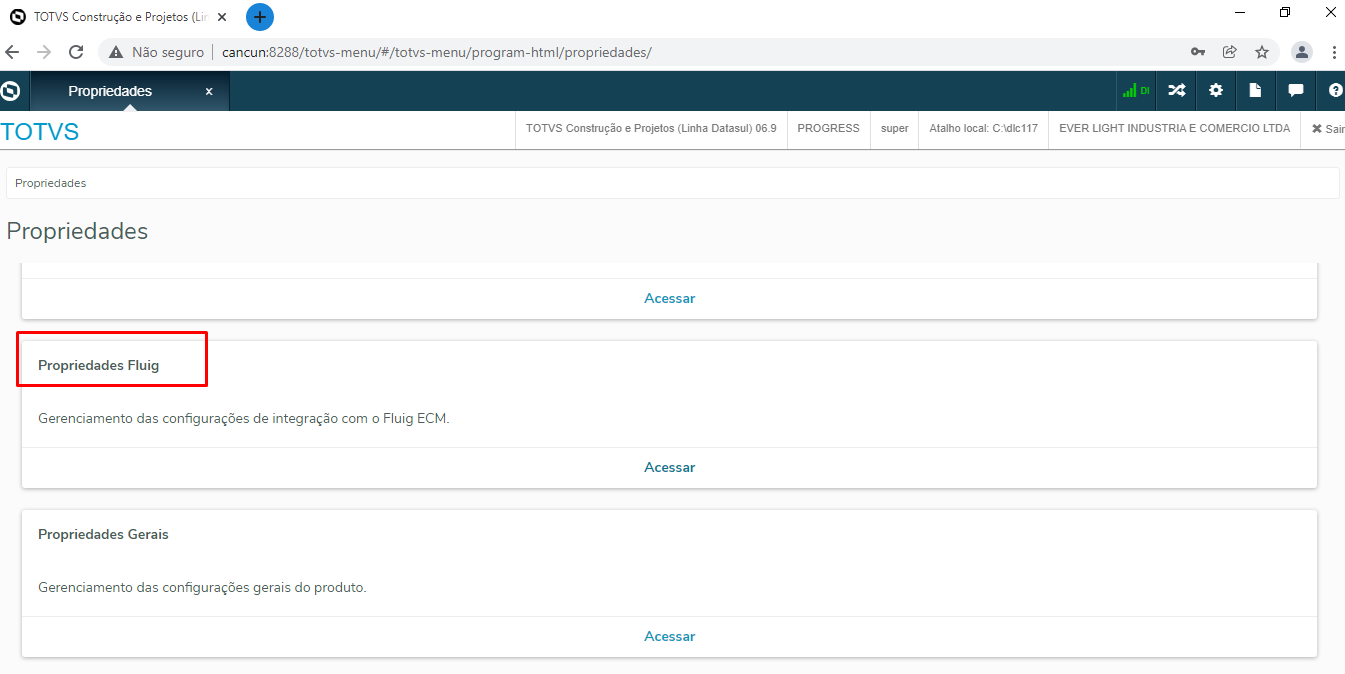
Task: Open the shuffle arrows icon in header
Action: [1176, 91]
